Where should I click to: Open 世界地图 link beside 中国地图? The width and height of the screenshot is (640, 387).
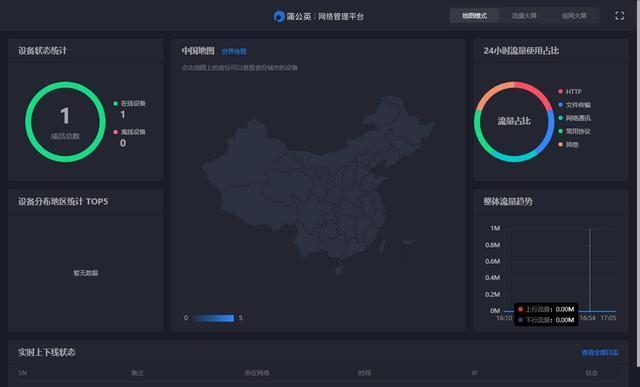234,51
